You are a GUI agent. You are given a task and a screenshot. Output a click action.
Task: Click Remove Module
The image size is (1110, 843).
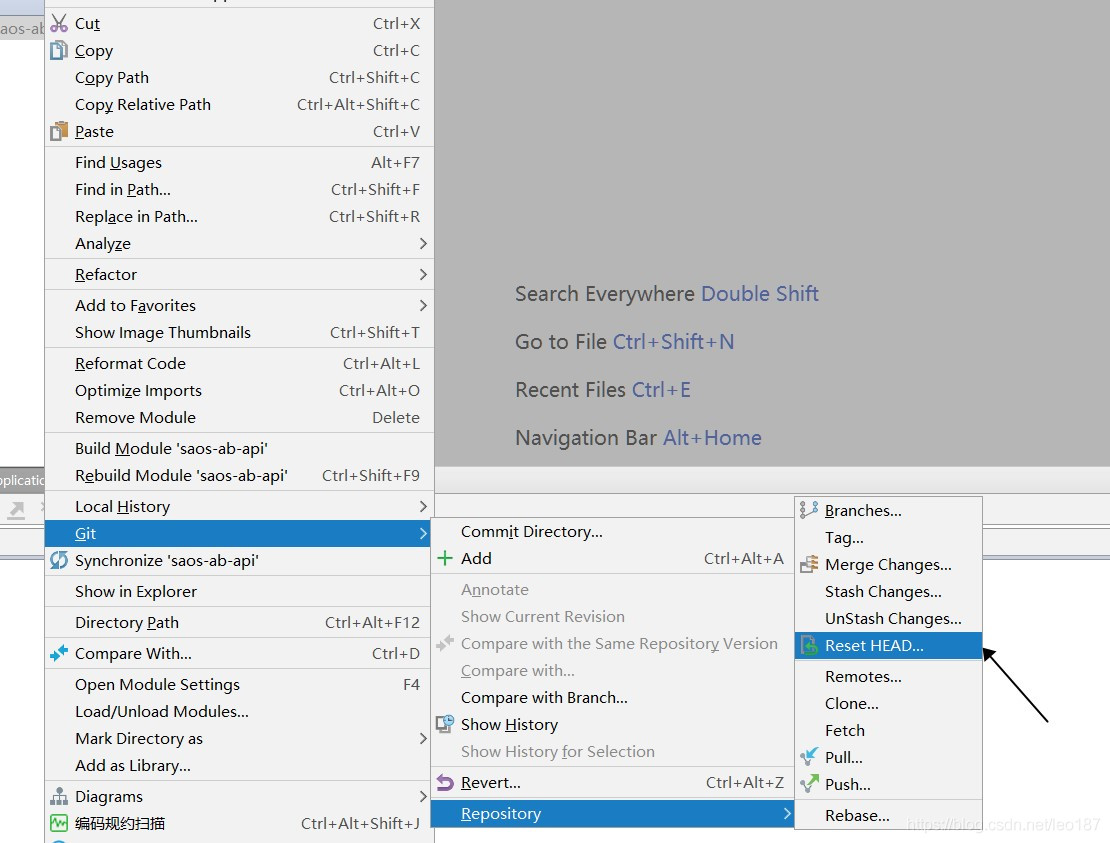tap(239, 417)
